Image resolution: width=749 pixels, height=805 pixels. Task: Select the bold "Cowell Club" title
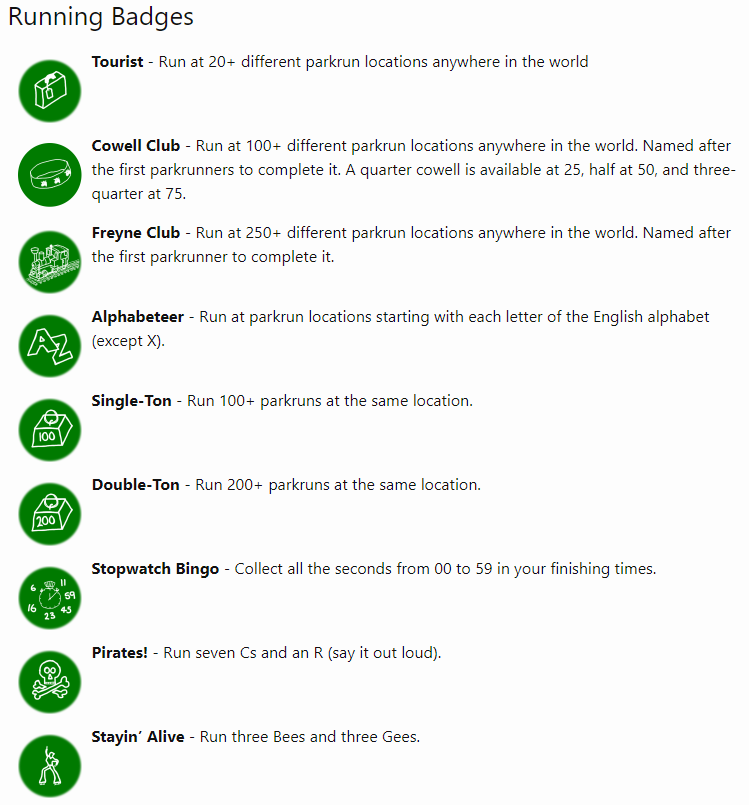[x=135, y=146]
